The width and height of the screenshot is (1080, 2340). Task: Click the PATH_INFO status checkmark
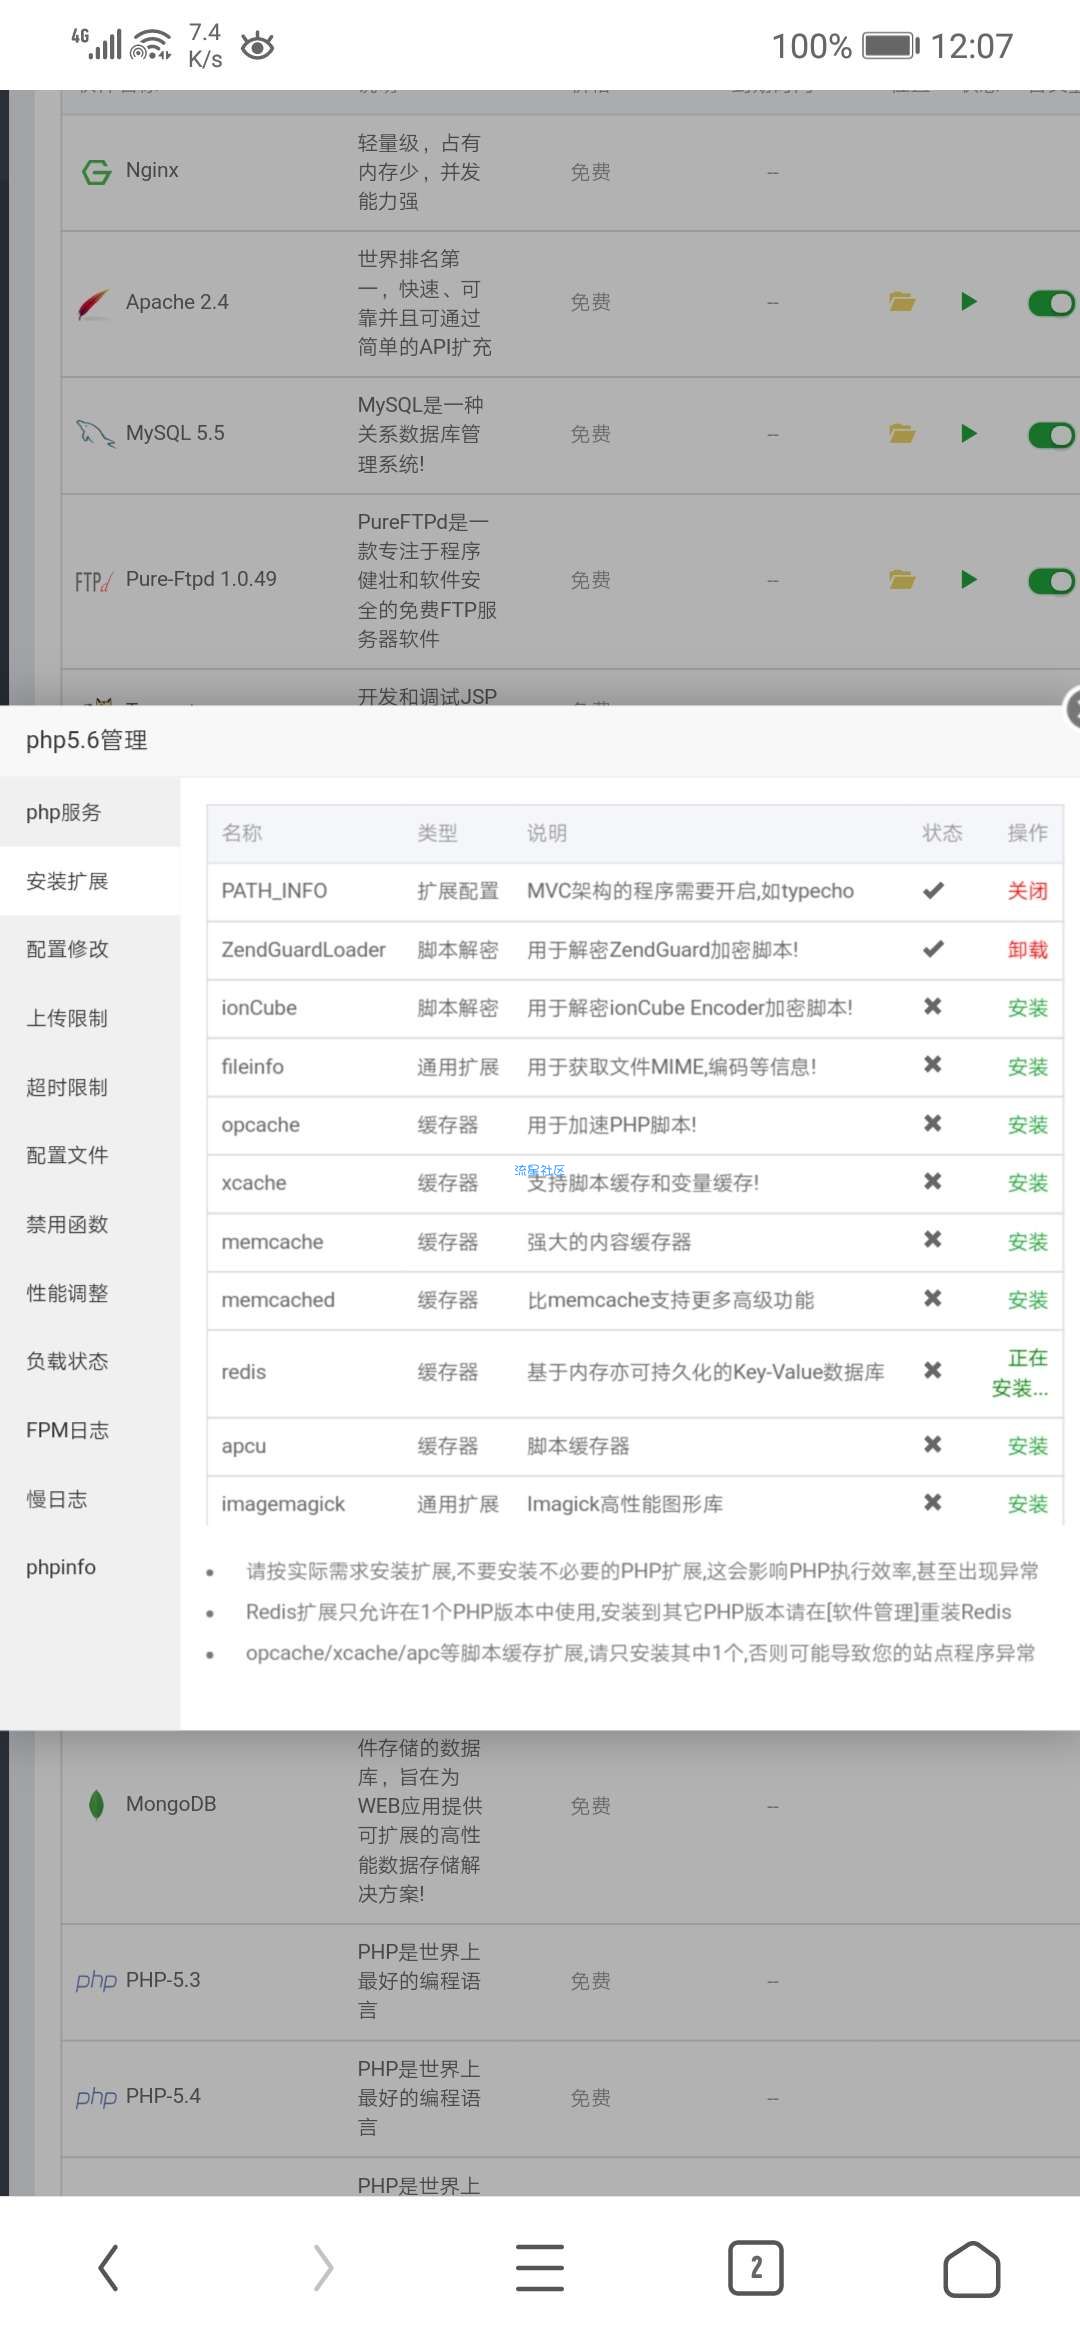coord(933,890)
